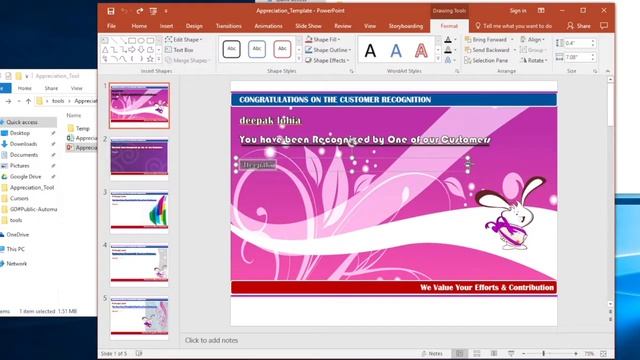Open the Slide Show tab
640x360 pixels.
[308, 26]
